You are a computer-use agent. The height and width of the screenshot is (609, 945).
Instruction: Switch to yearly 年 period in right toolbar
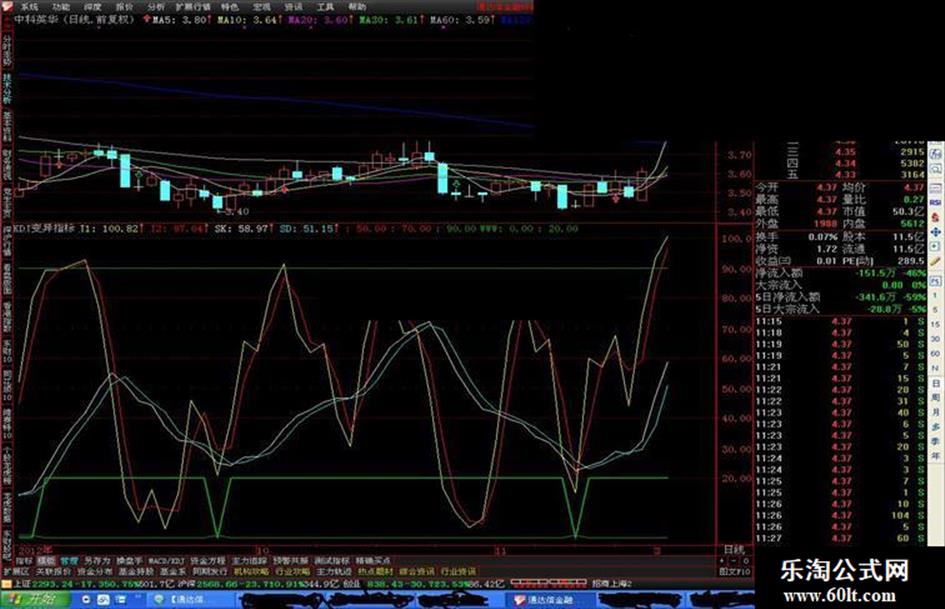(x=935, y=455)
